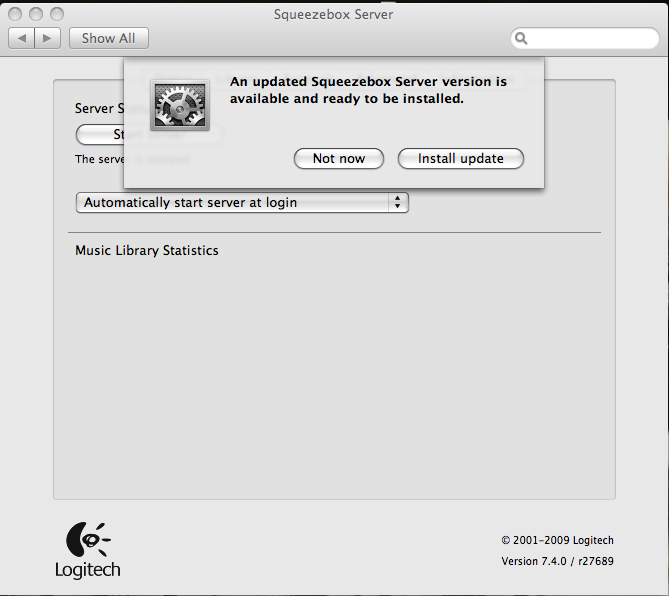The height and width of the screenshot is (596, 669).
Task: Dismiss the update with Not now
Action: click(x=338, y=159)
